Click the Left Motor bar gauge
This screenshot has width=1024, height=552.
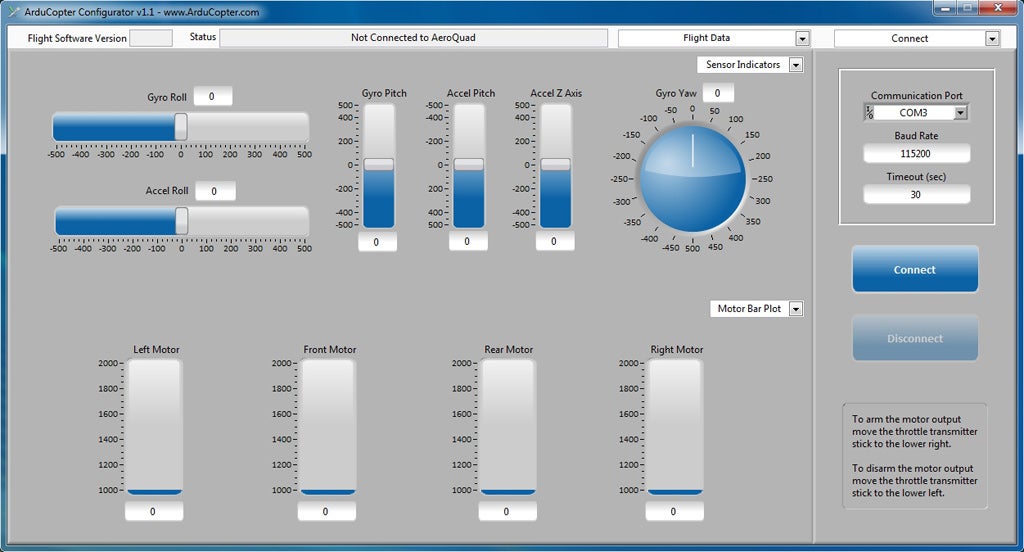coord(154,427)
